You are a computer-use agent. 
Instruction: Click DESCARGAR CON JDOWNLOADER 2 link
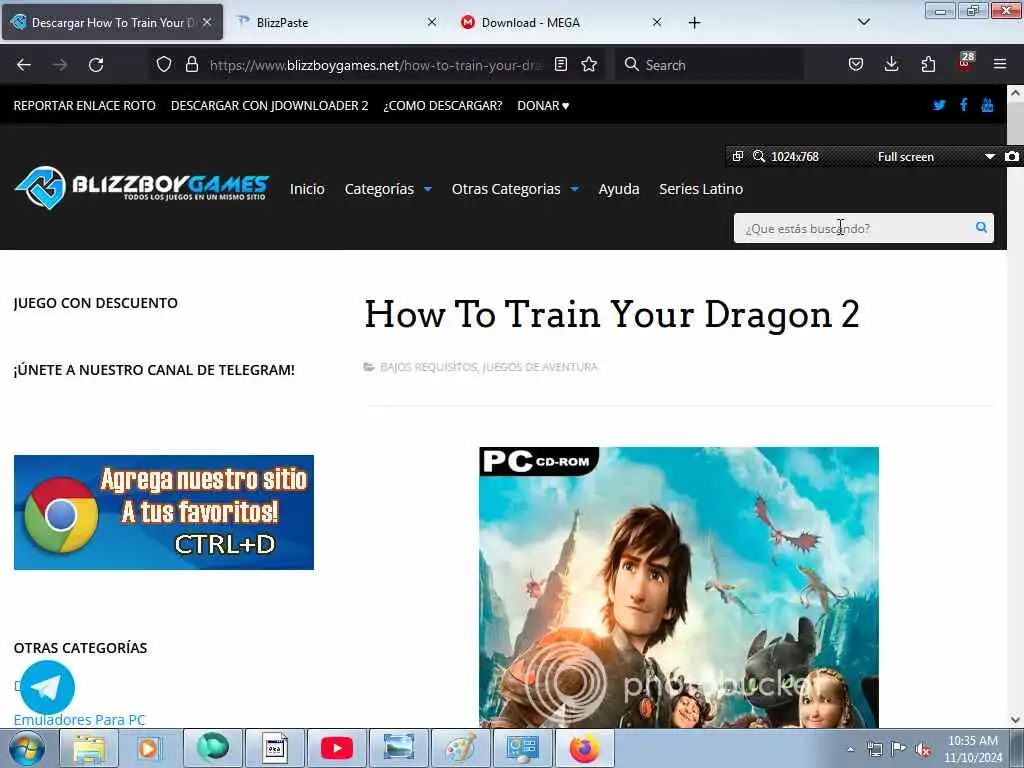(x=270, y=106)
